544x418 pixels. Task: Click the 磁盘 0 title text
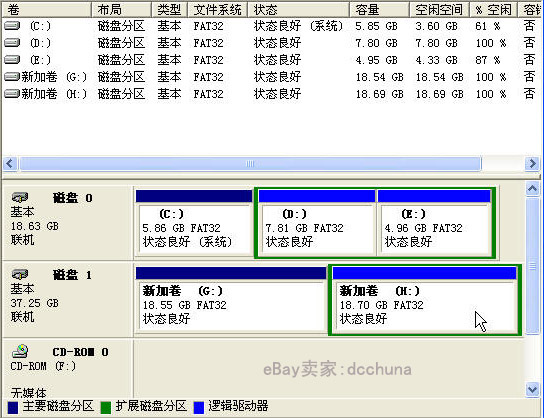73,198
